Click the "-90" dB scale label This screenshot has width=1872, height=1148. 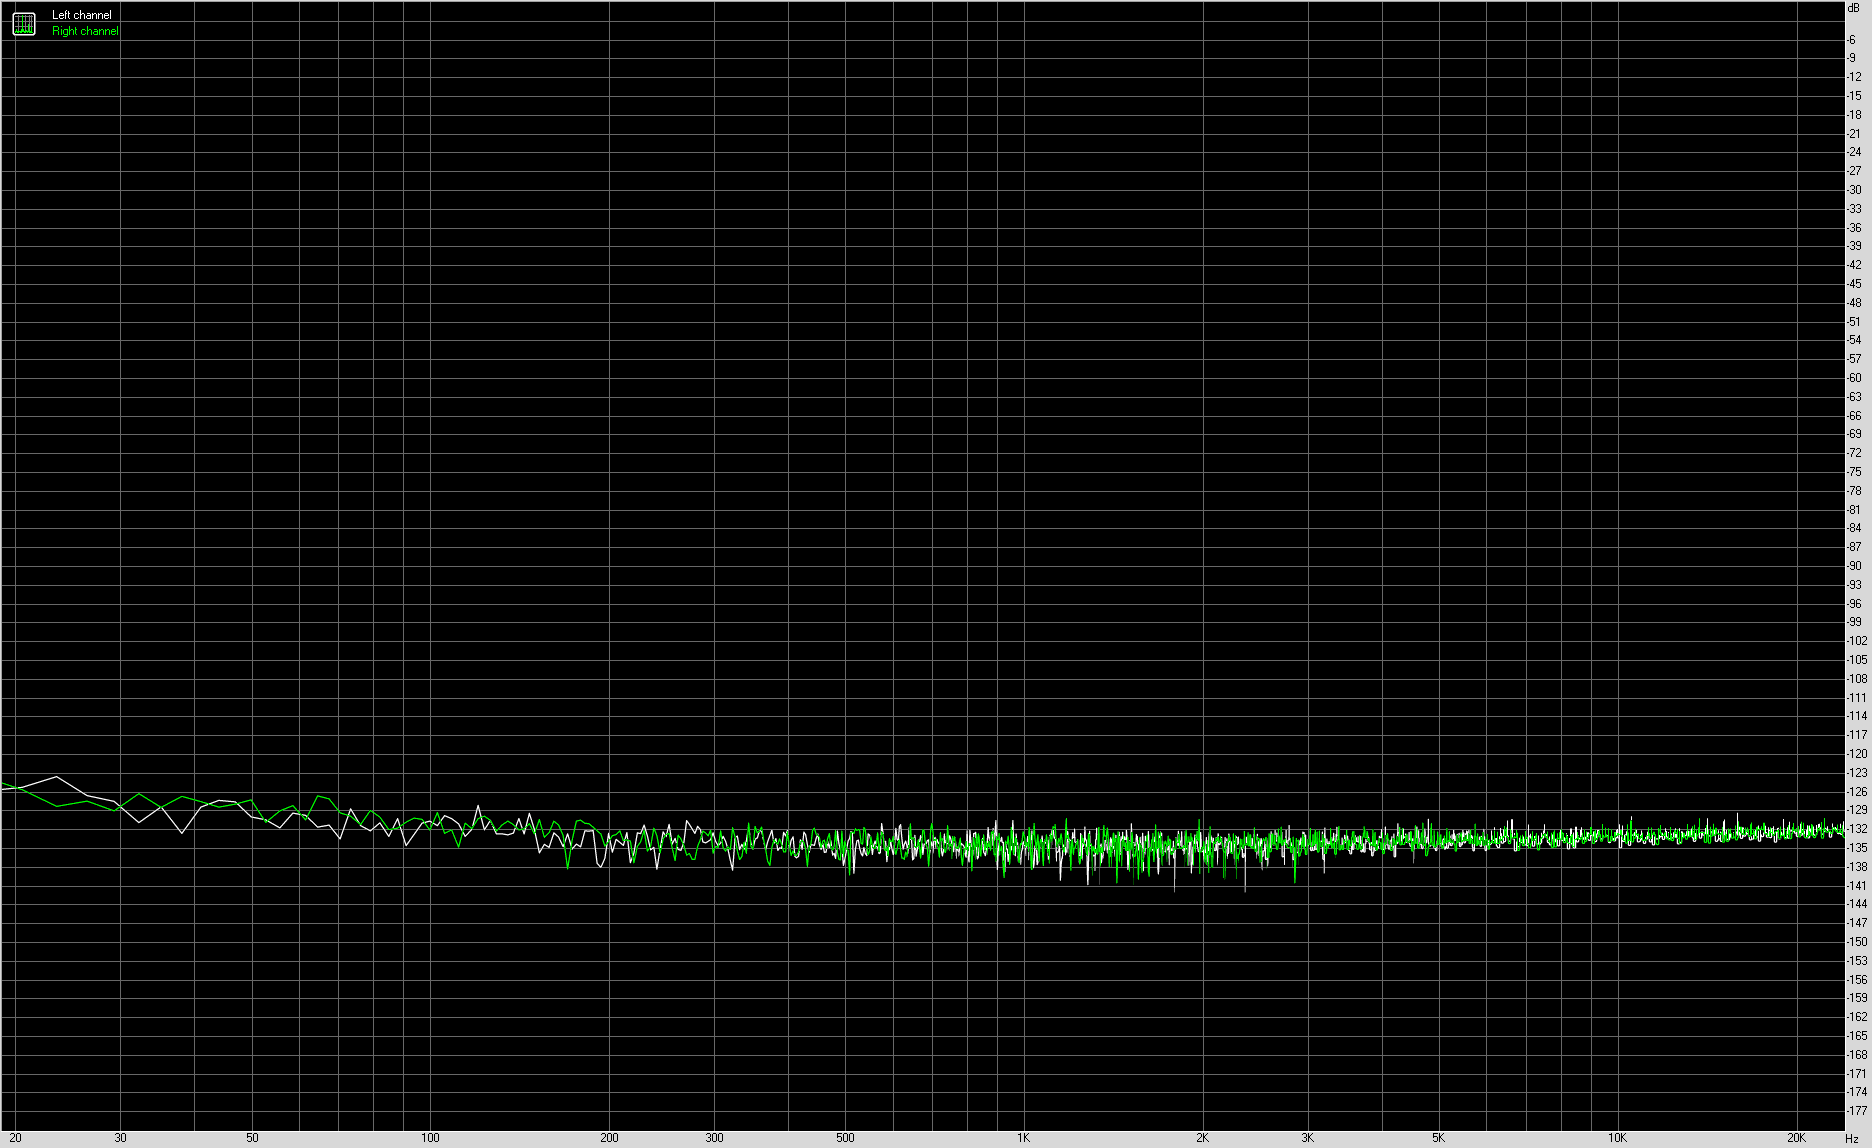[1854, 566]
